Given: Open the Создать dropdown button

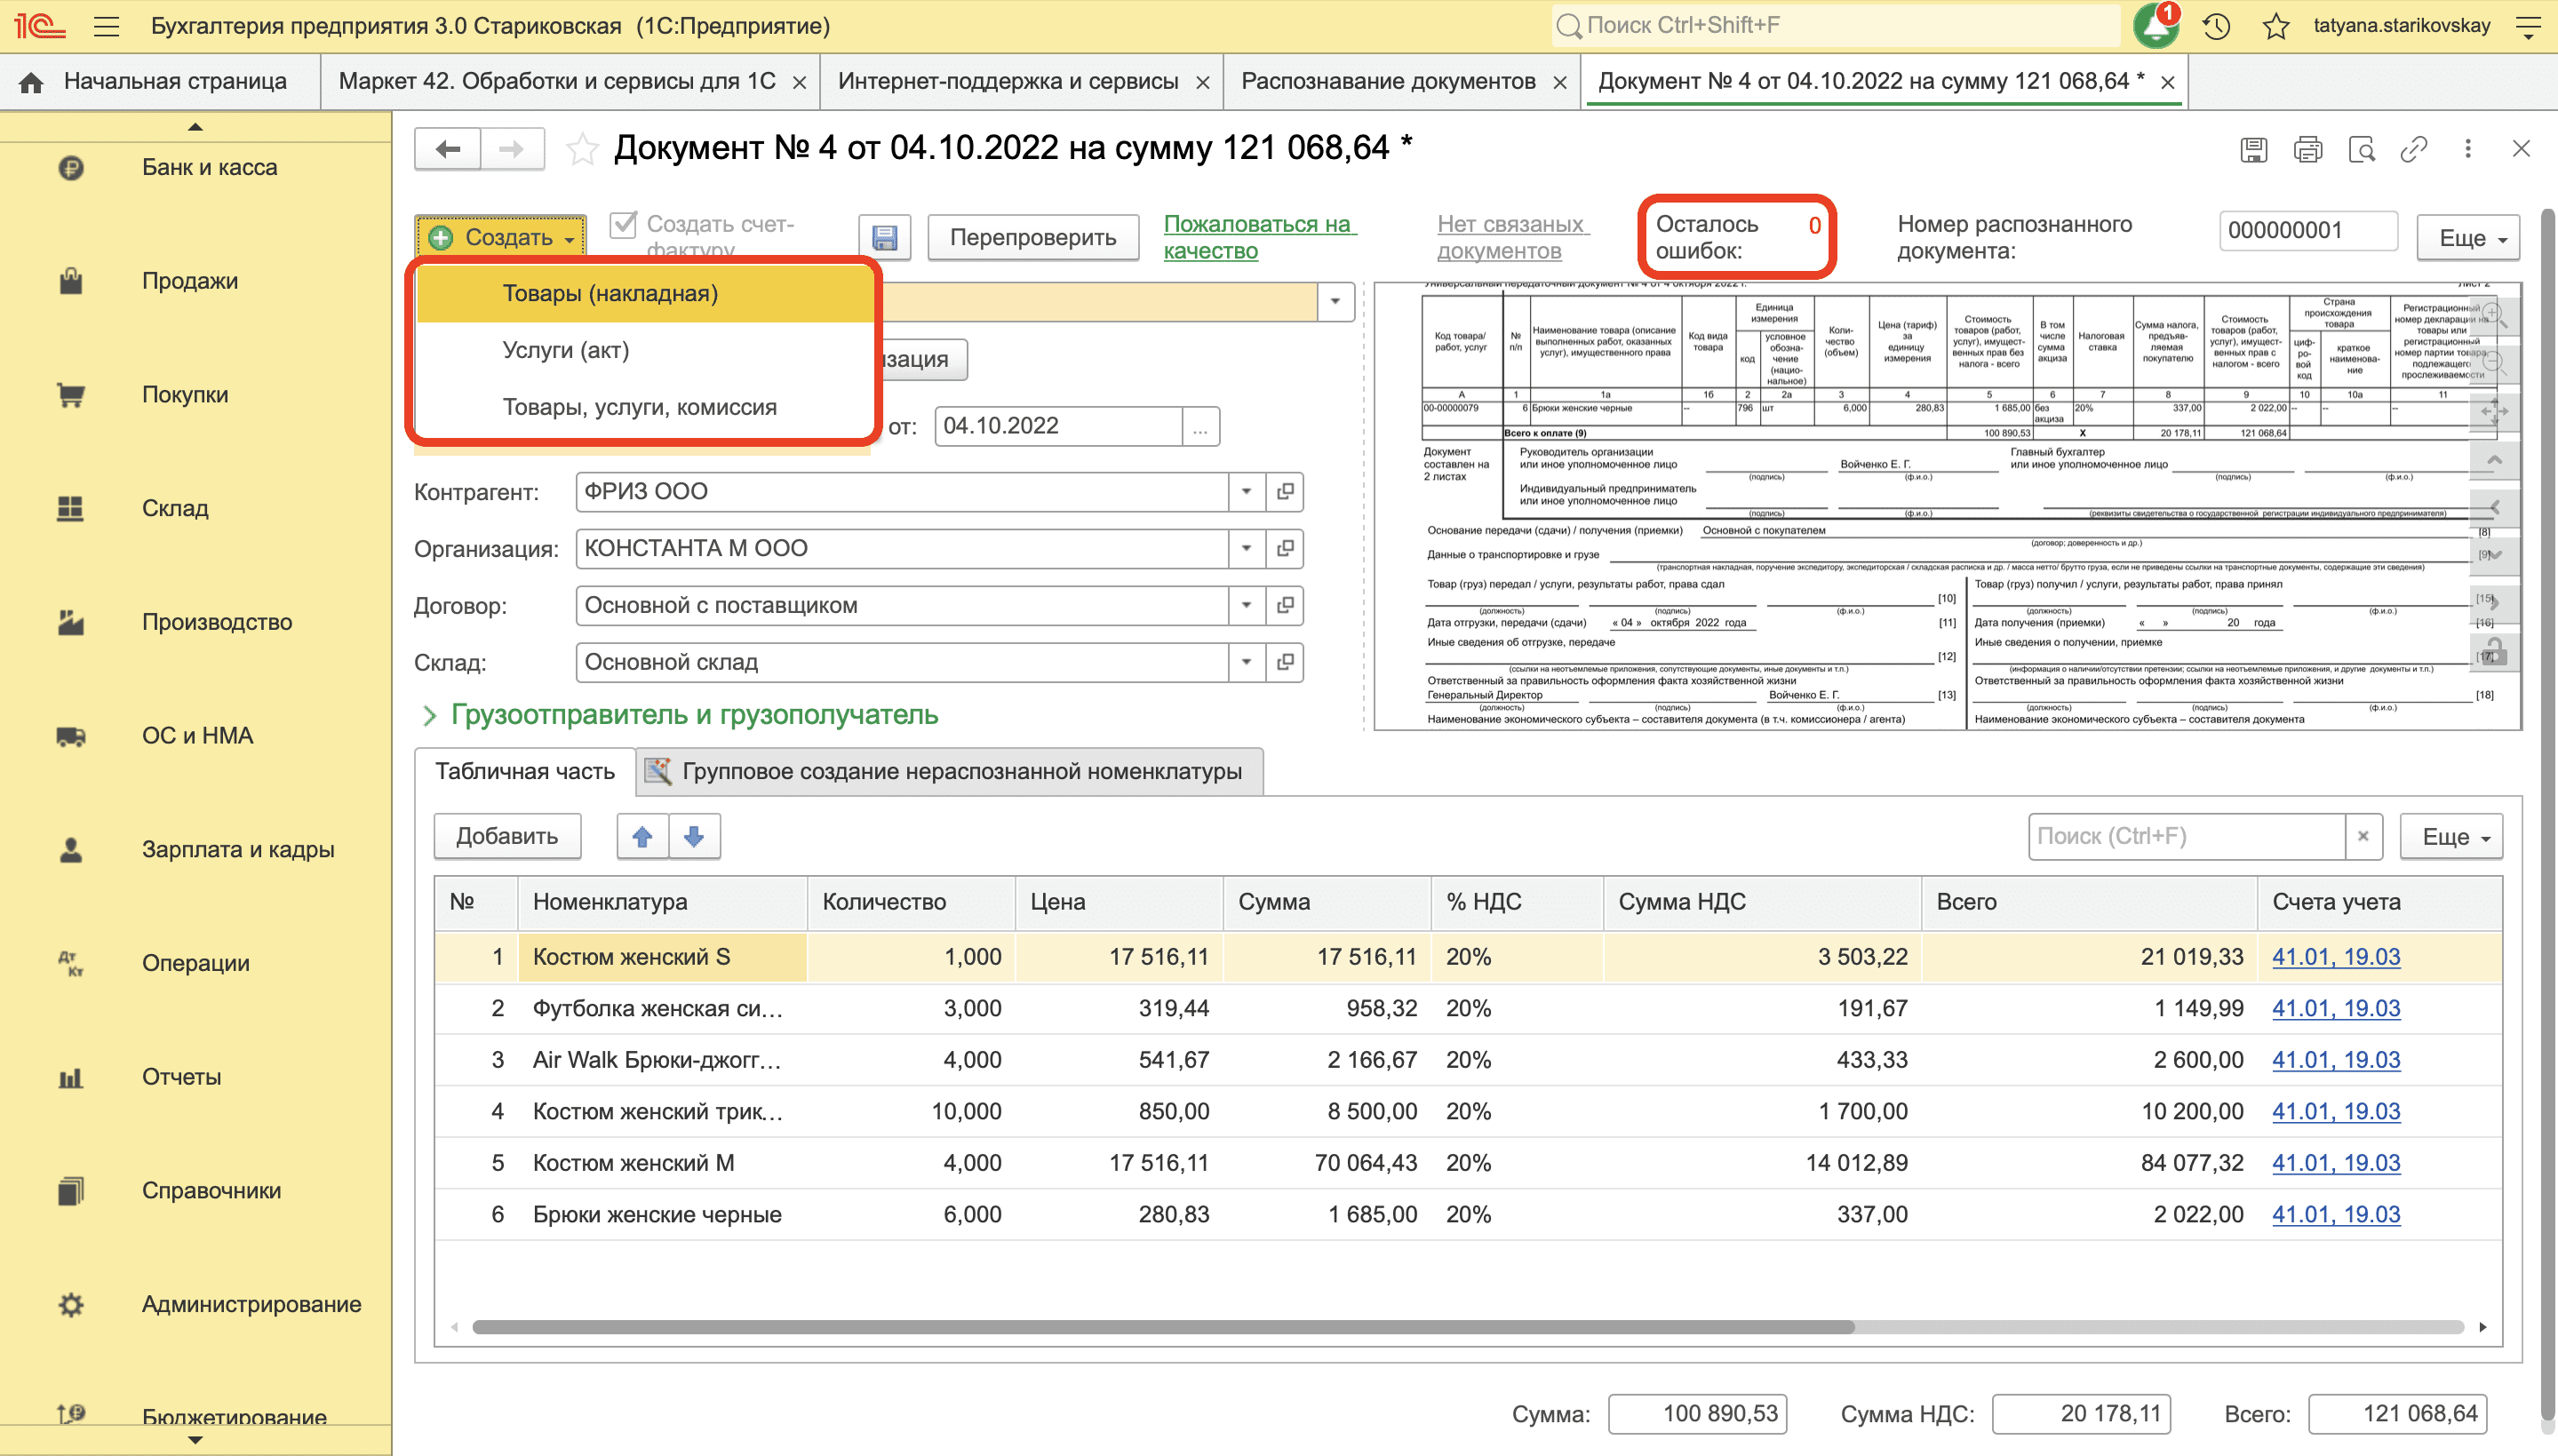Looking at the screenshot, I should [501, 238].
